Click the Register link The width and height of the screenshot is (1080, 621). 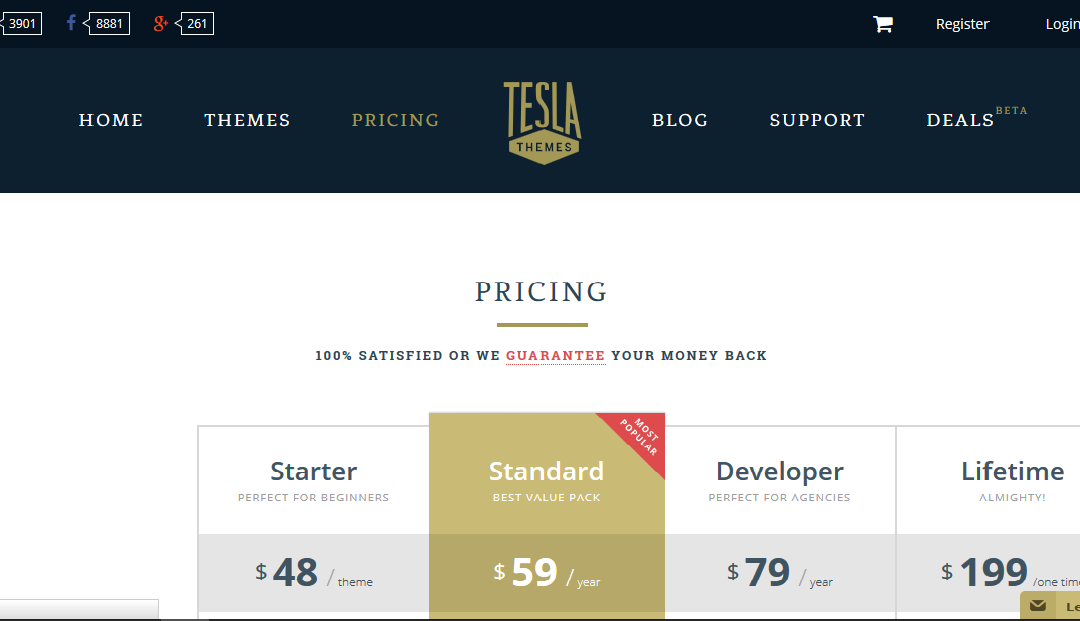point(962,24)
